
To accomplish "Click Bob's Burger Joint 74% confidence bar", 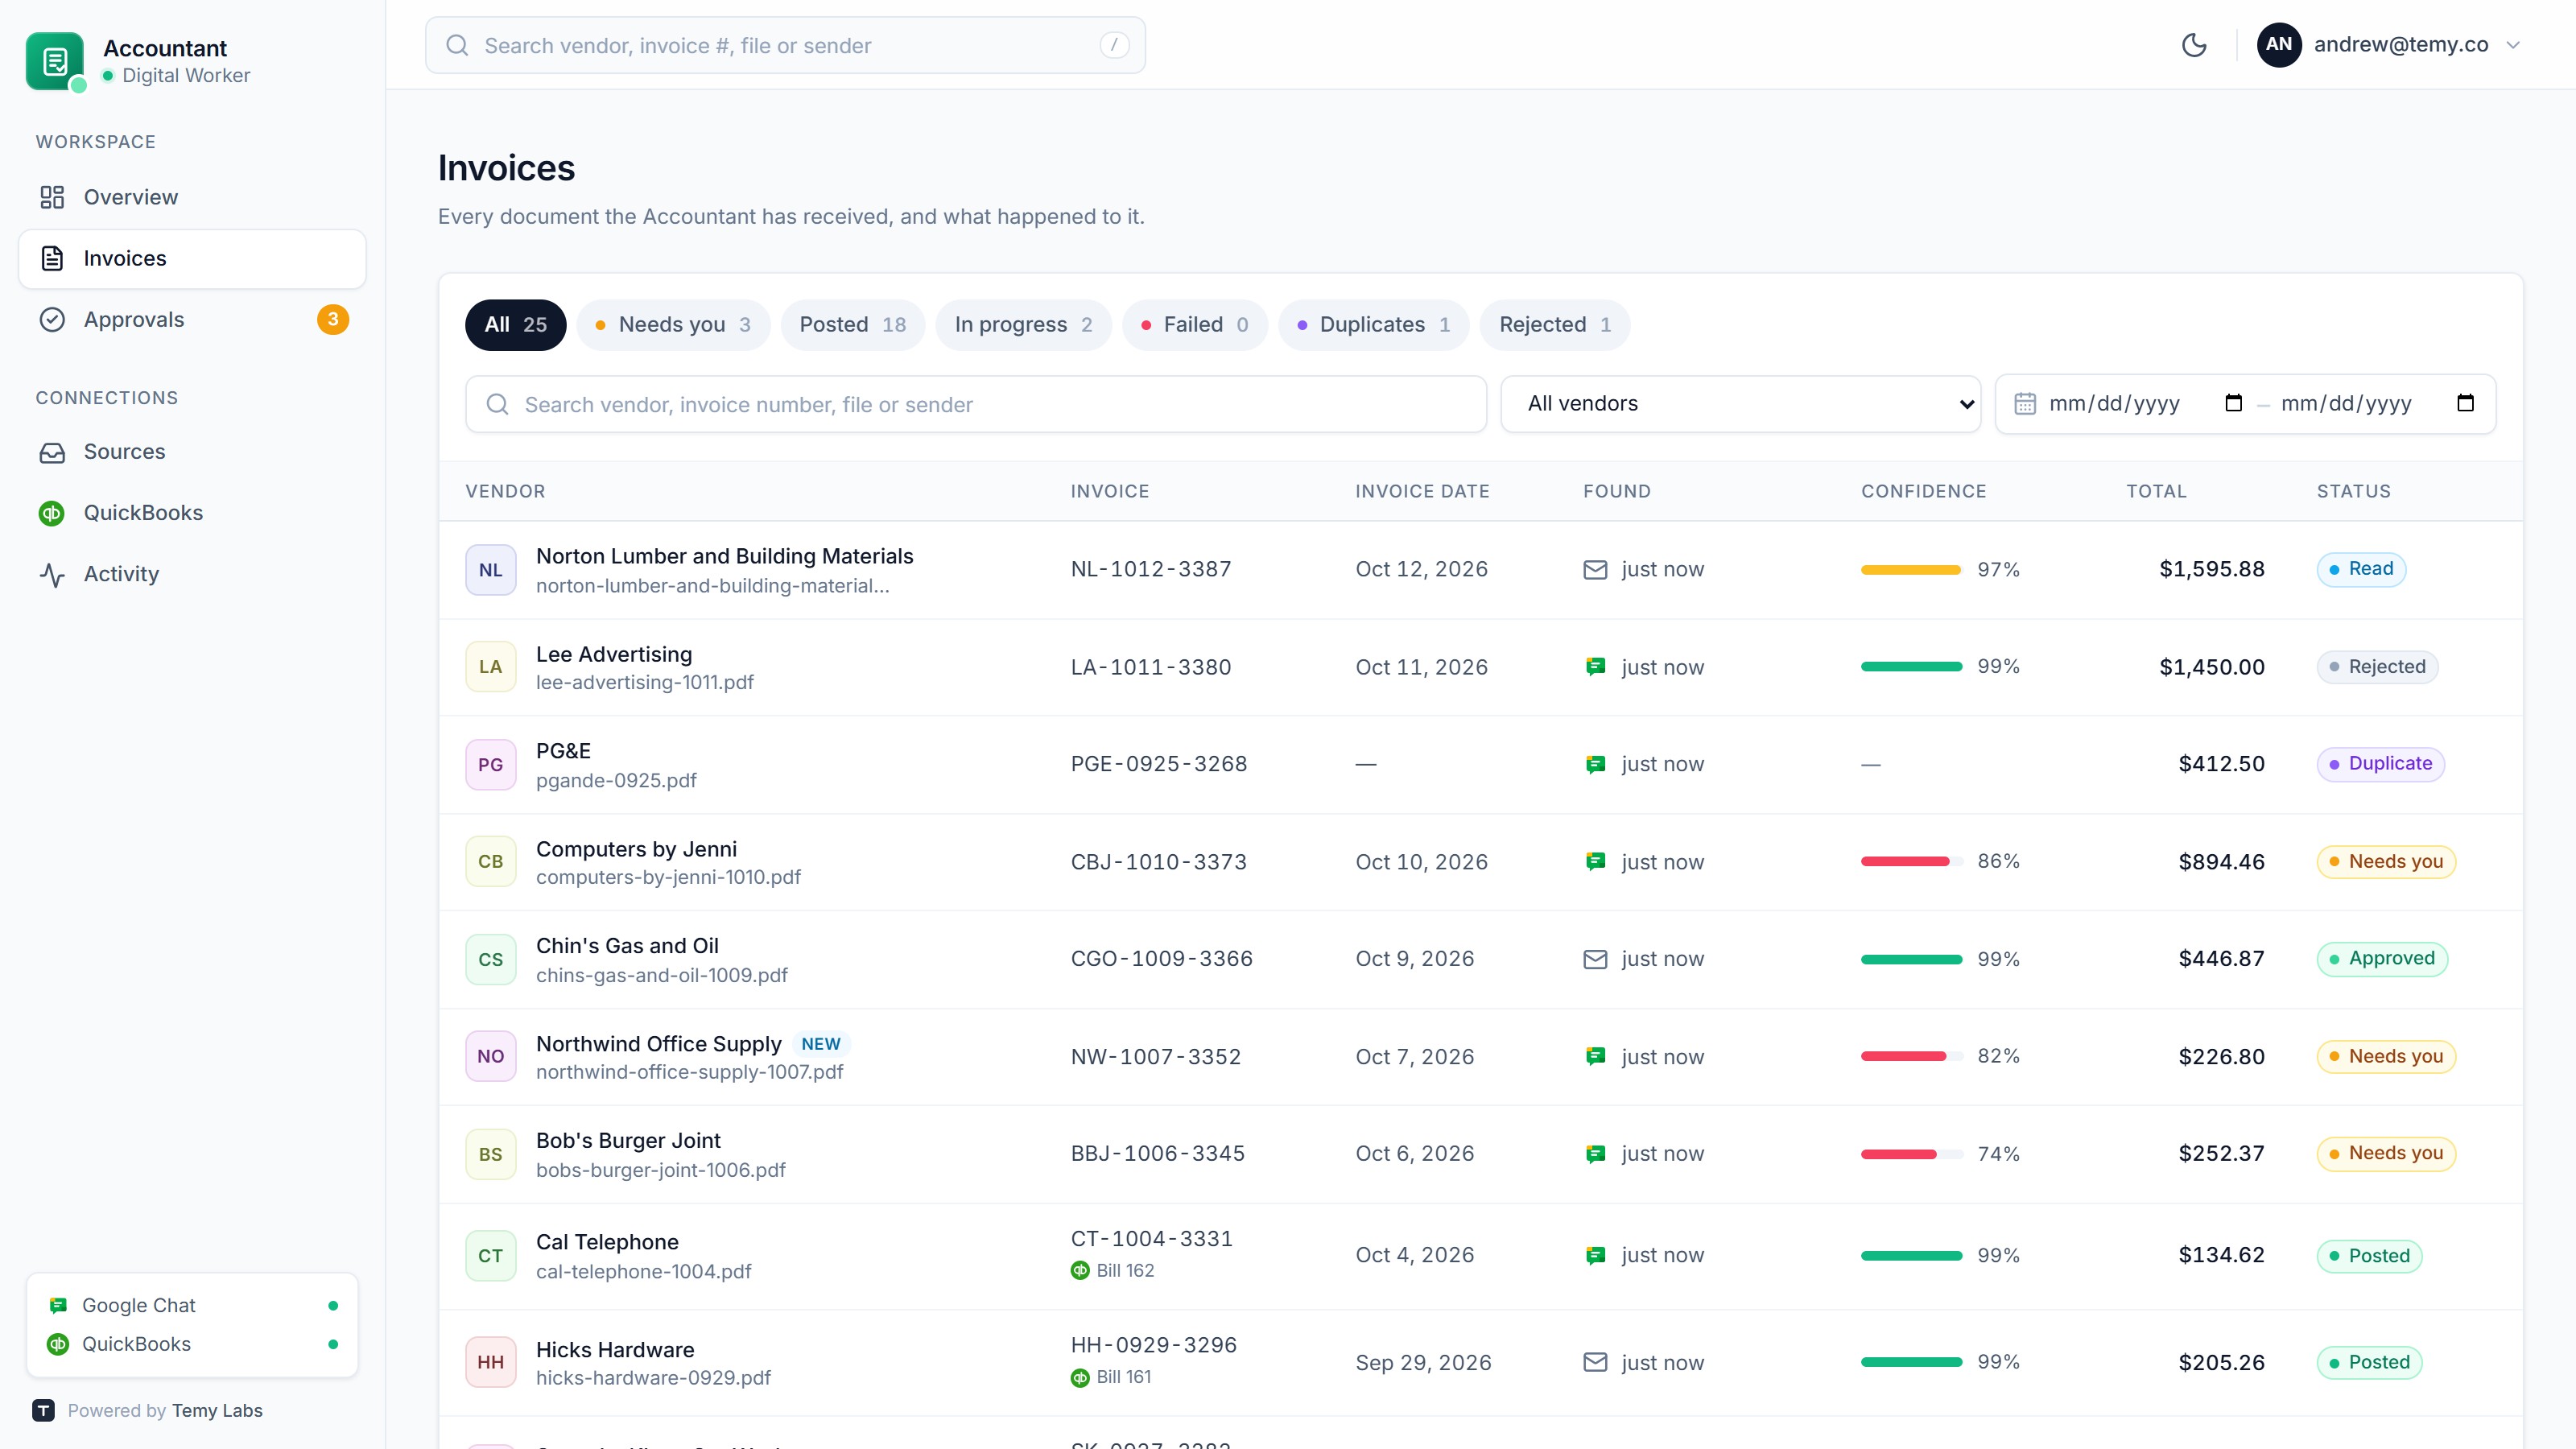I will click(x=1911, y=1154).
